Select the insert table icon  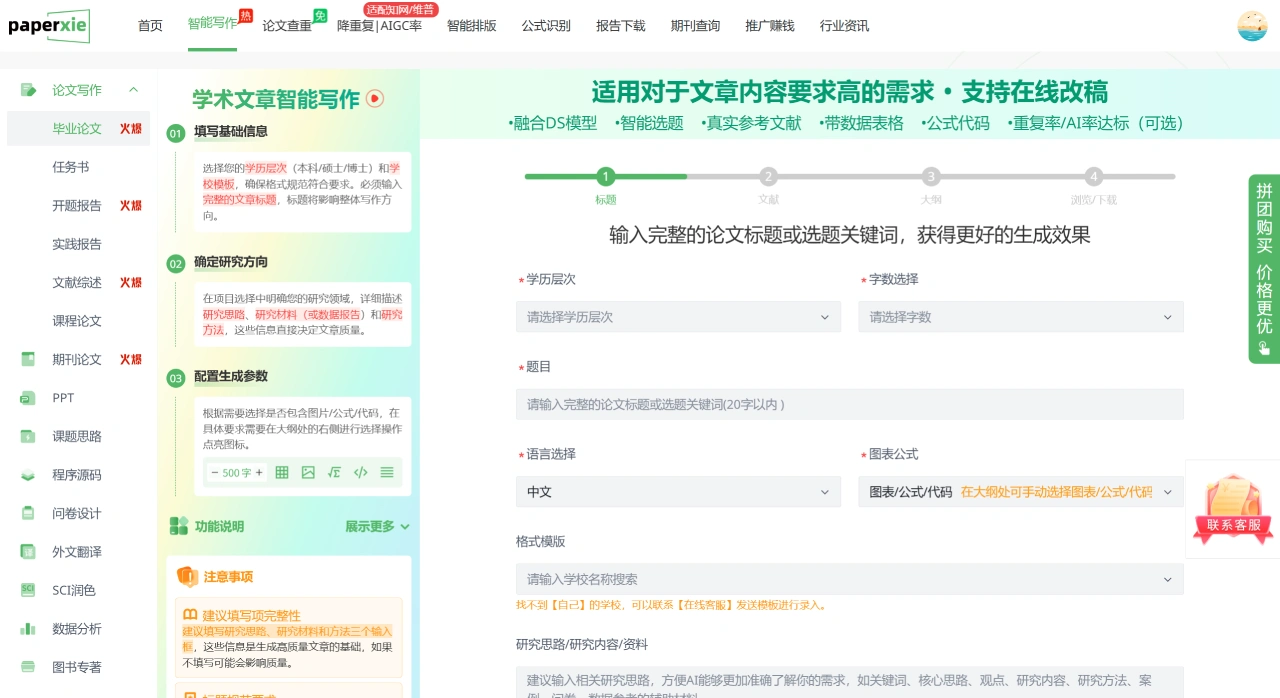point(283,472)
